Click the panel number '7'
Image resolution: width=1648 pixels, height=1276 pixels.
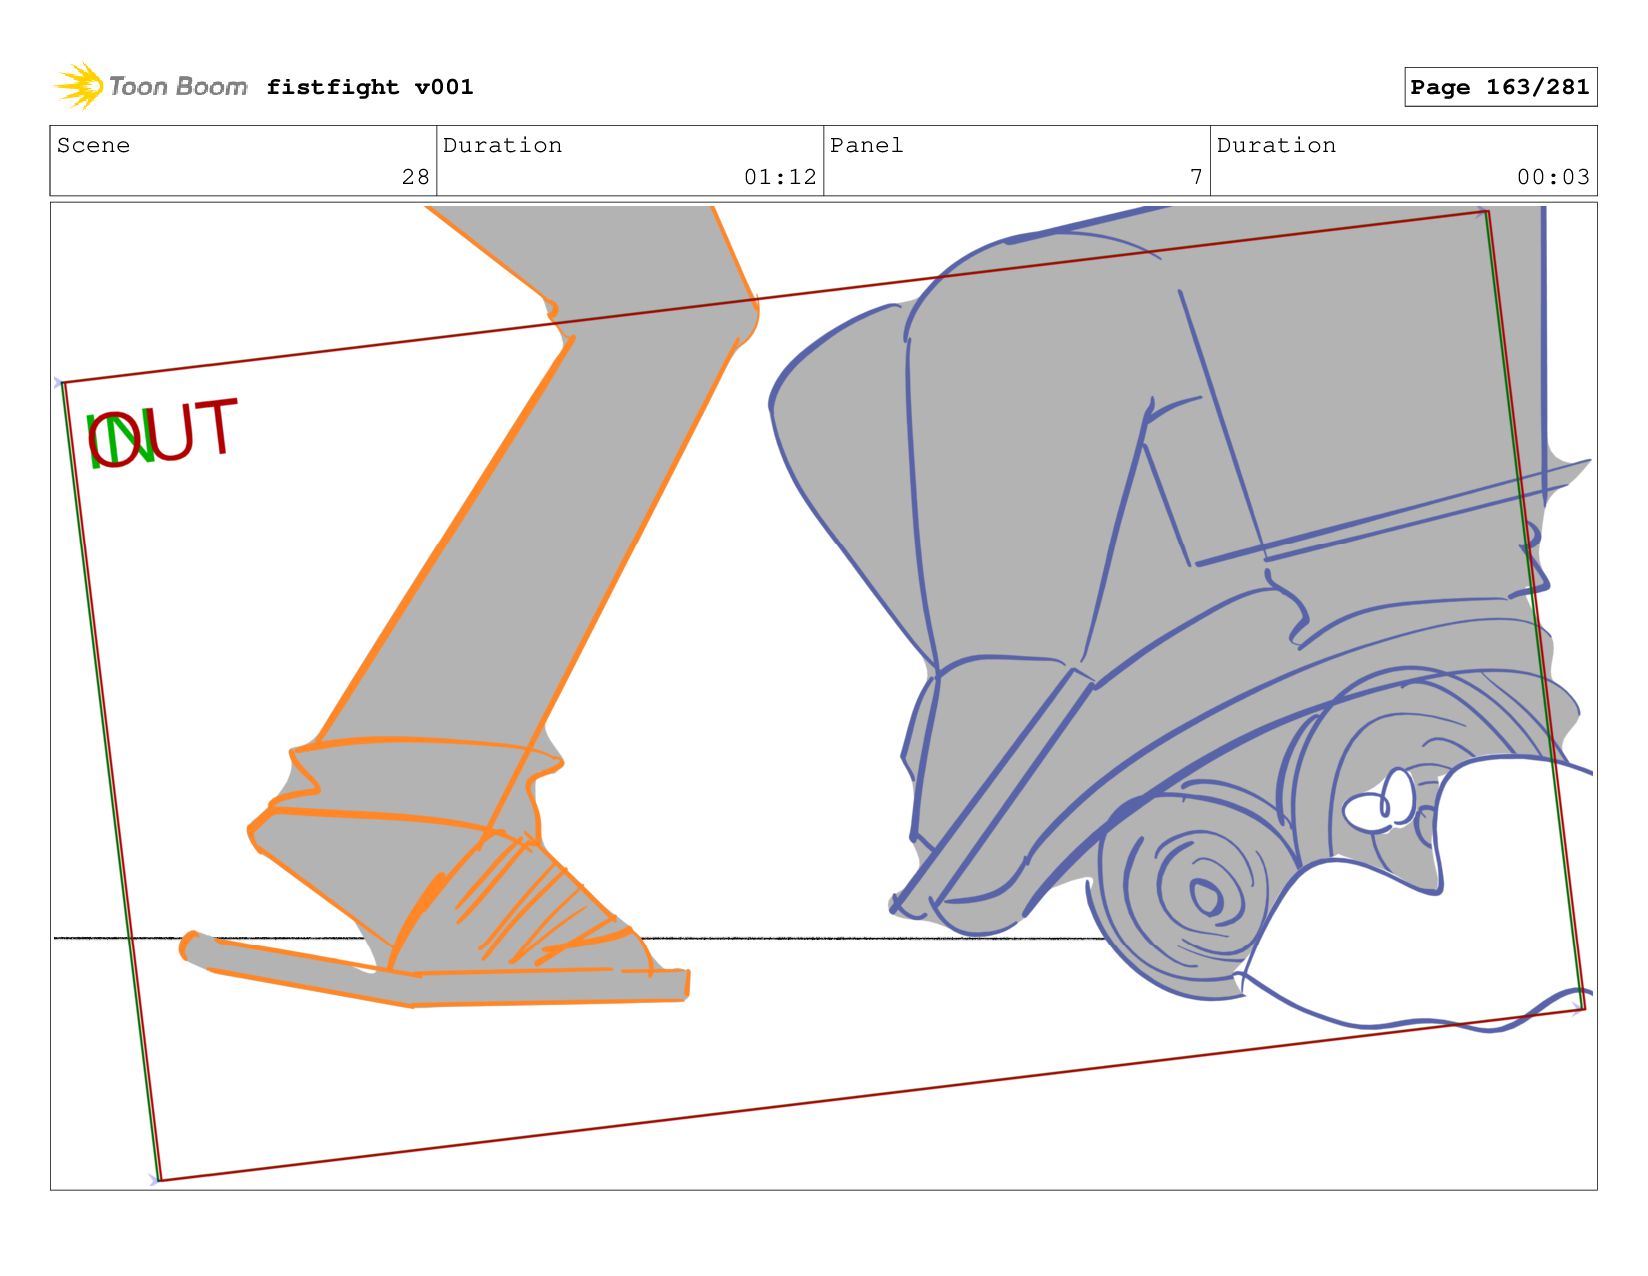(x=1196, y=177)
